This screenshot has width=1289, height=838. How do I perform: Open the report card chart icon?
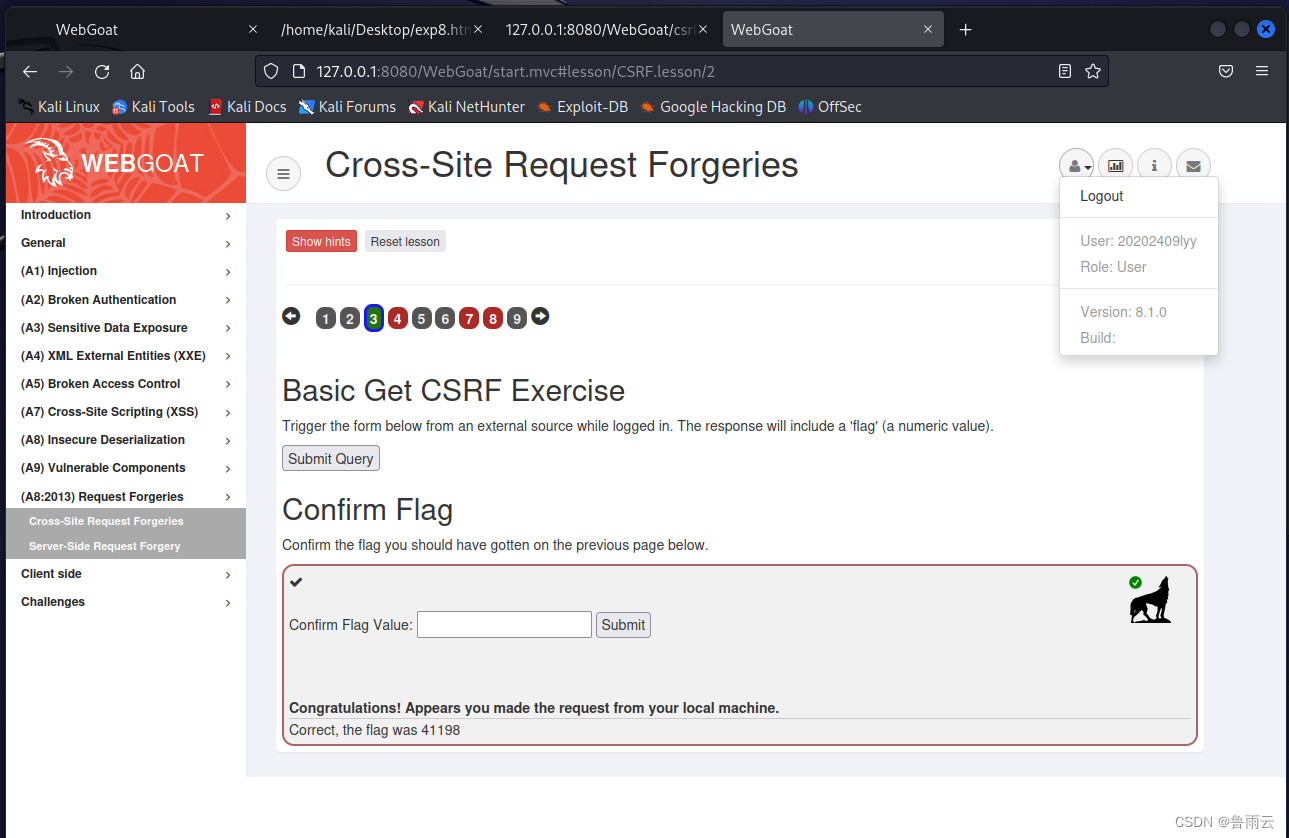(1115, 166)
